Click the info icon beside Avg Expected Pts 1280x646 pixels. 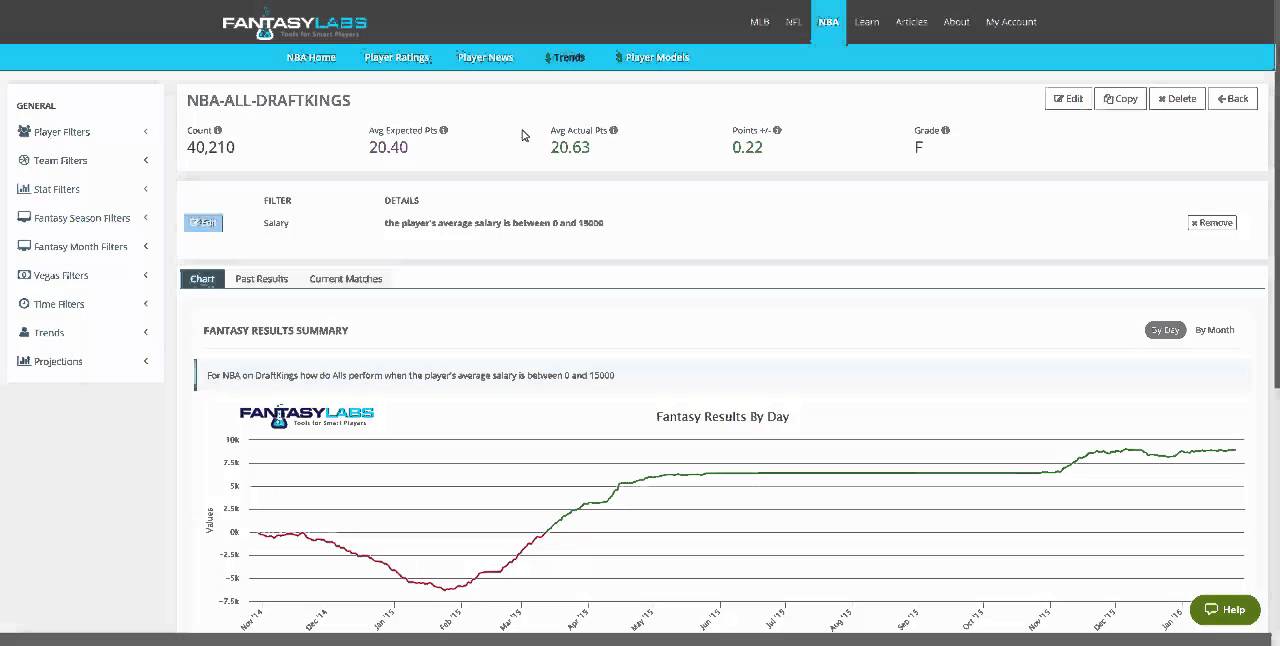[x=444, y=130]
